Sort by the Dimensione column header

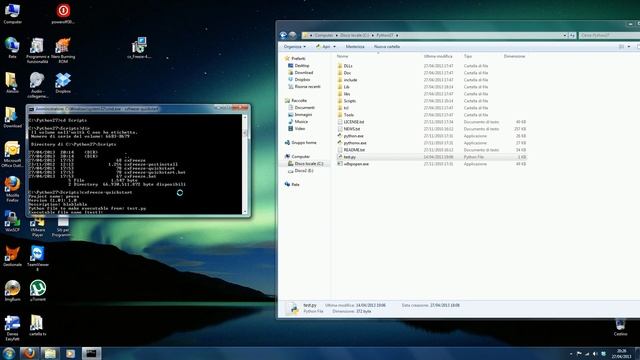pyautogui.click(x=514, y=56)
